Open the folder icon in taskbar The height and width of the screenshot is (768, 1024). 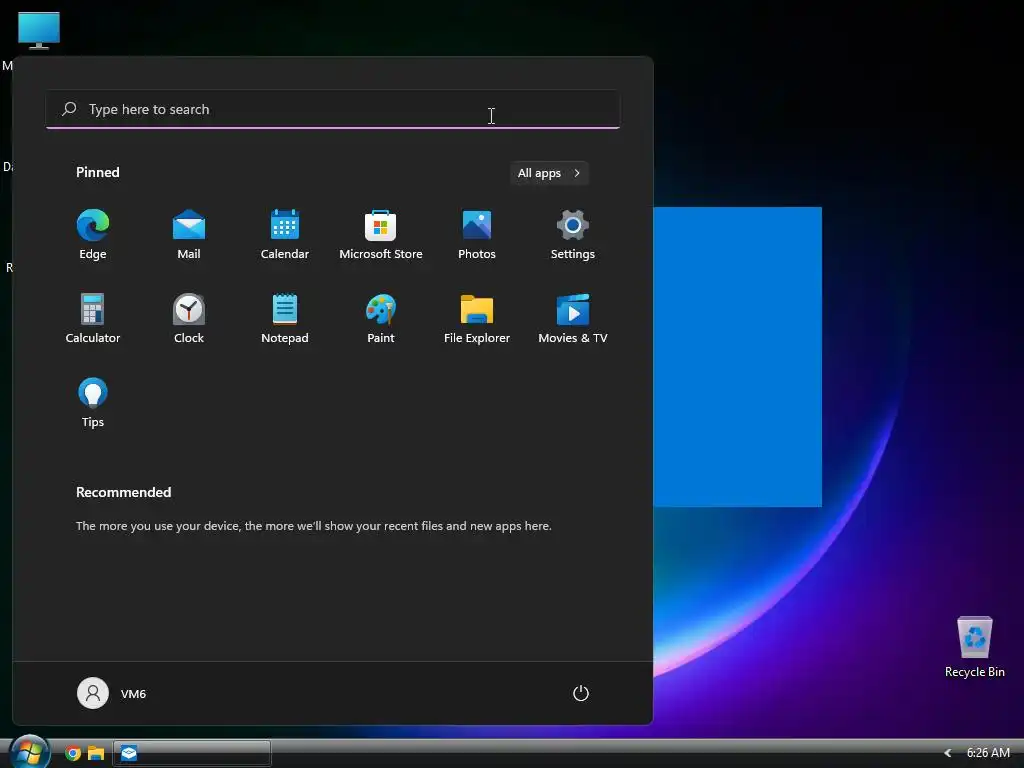(x=96, y=753)
